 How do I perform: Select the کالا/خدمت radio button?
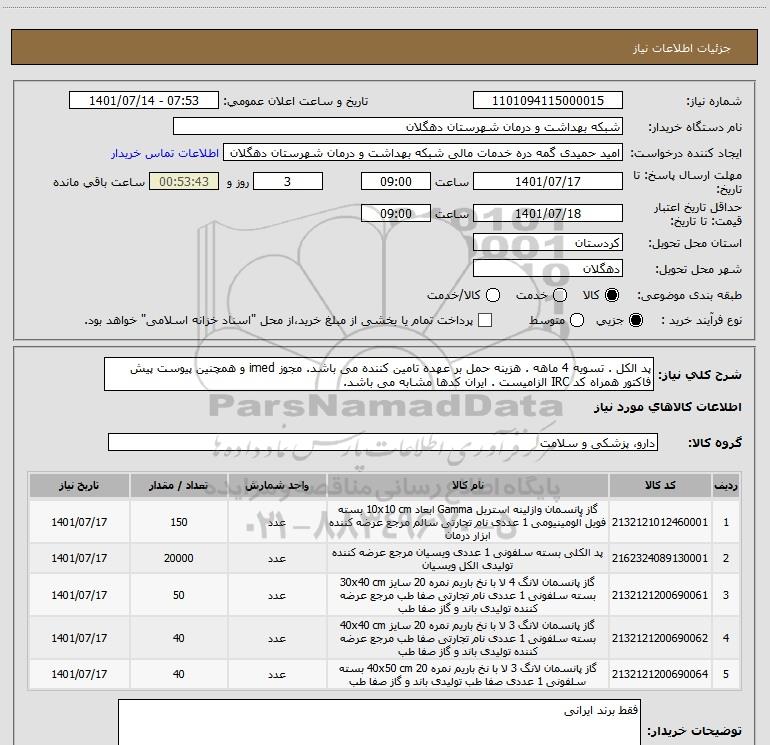coord(493,295)
